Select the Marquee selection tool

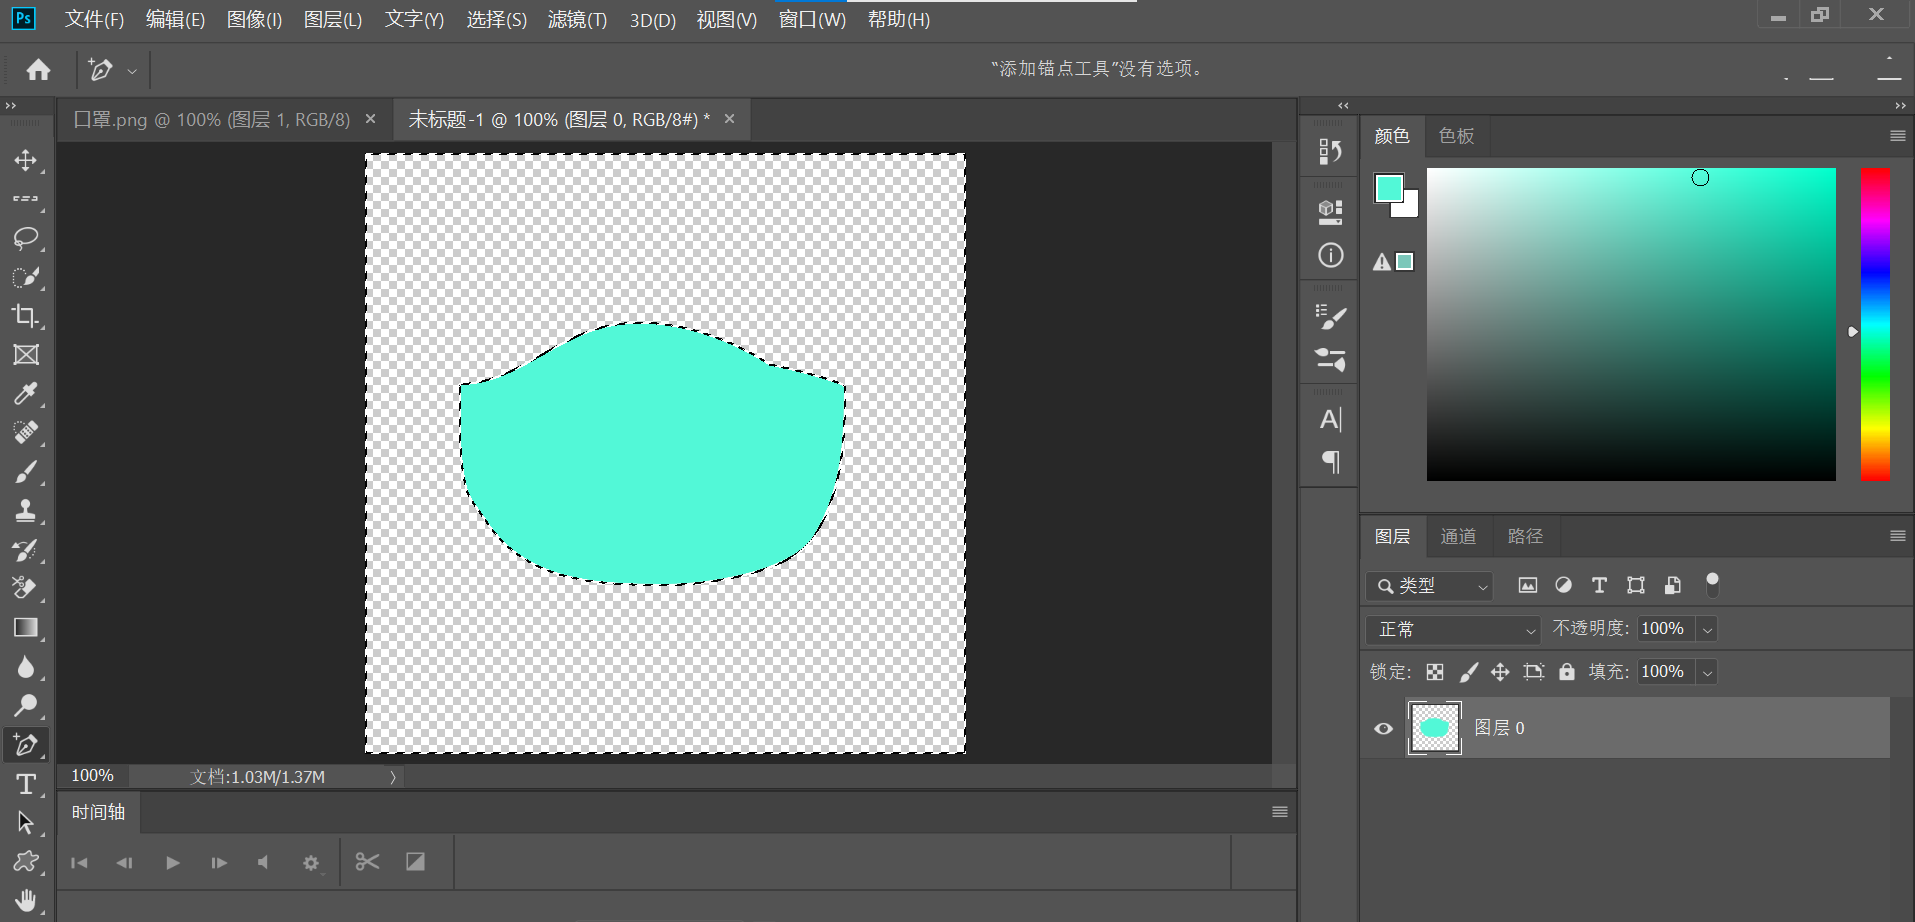point(26,199)
